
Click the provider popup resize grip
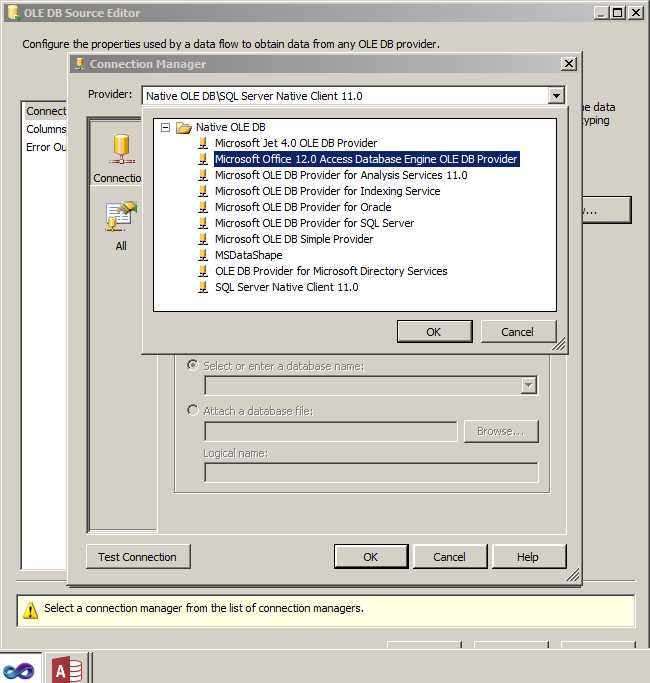[559, 345]
